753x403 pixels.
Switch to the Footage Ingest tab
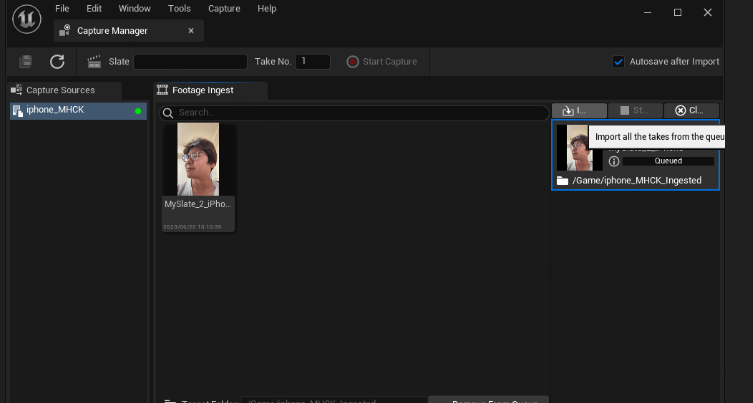(x=210, y=90)
